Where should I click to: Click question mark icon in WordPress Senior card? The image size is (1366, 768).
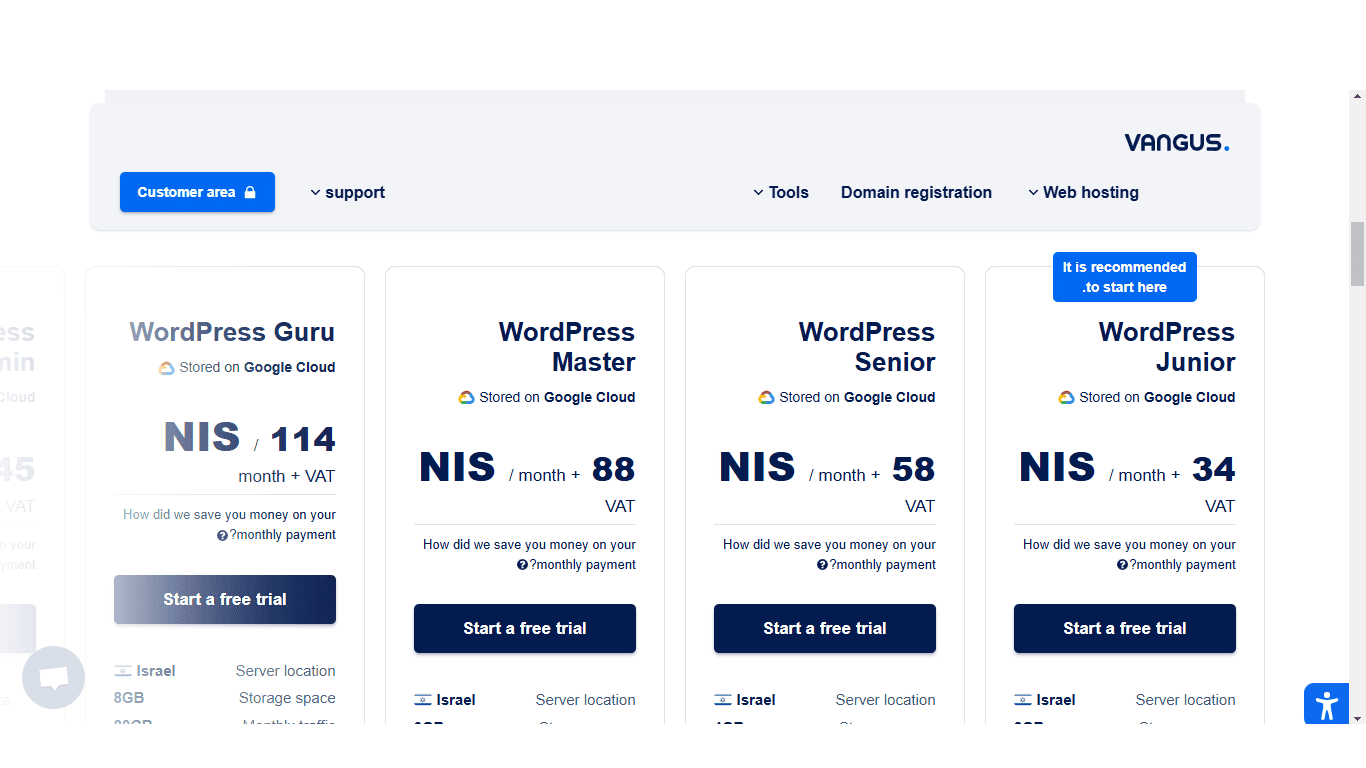(822, 565)
